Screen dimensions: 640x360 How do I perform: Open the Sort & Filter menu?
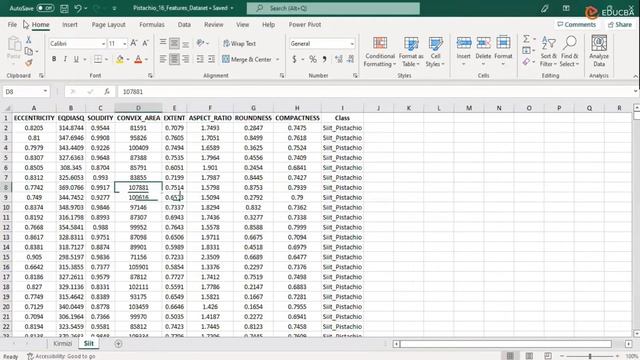[x=548, y=52]
